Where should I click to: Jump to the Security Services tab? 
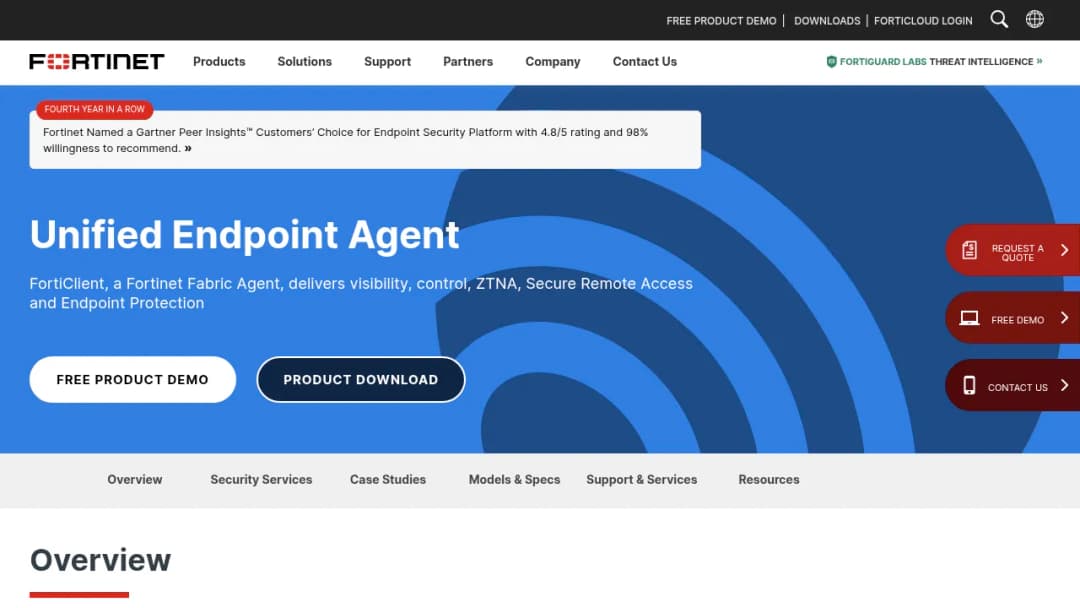pos(261,479)
